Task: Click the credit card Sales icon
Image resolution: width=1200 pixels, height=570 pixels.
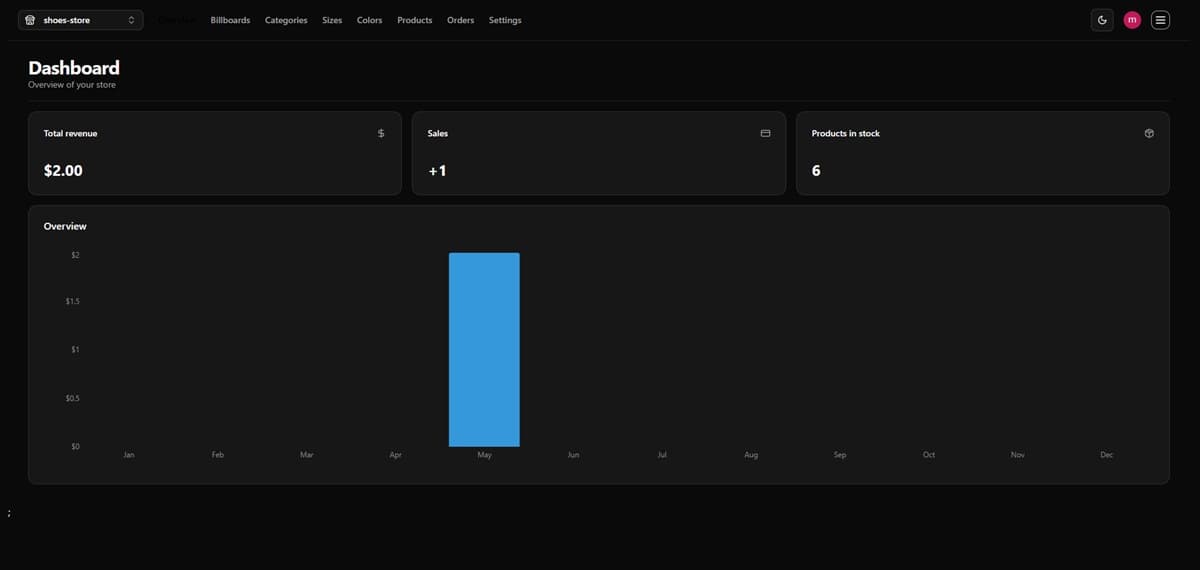Action: tap(765, 133)
